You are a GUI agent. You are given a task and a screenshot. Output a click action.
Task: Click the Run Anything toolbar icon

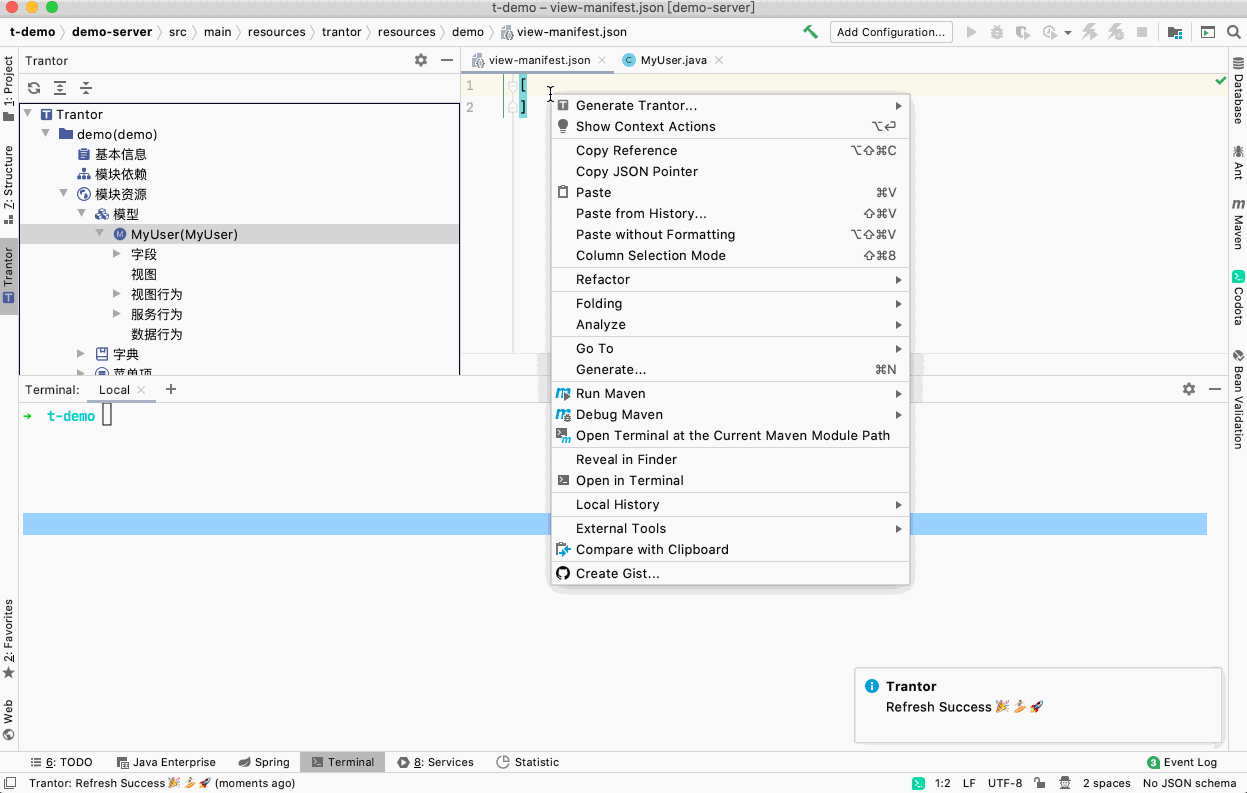(x=1208, y=32)
